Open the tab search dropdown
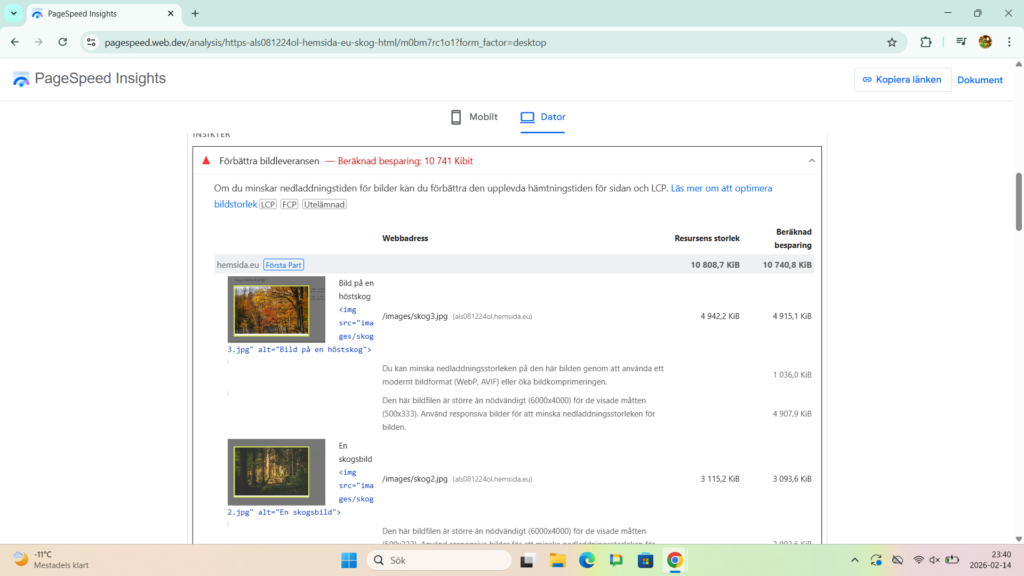The width and height of the screenshot is (1024, 576). coord(14,14)
